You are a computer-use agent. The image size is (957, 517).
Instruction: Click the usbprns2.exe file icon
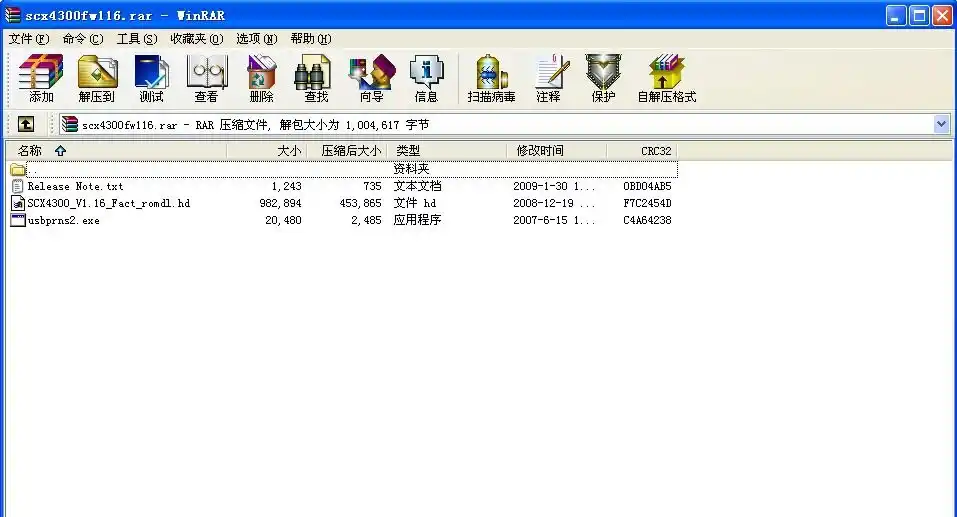coord(18,220)
